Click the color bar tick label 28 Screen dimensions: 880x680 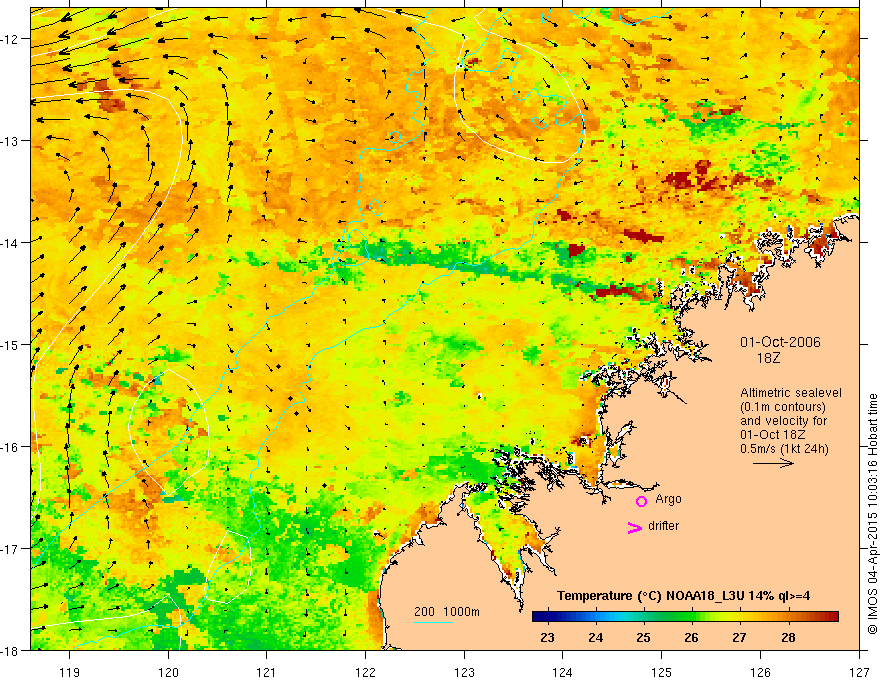pyautogui.click(x=788, y=637)
